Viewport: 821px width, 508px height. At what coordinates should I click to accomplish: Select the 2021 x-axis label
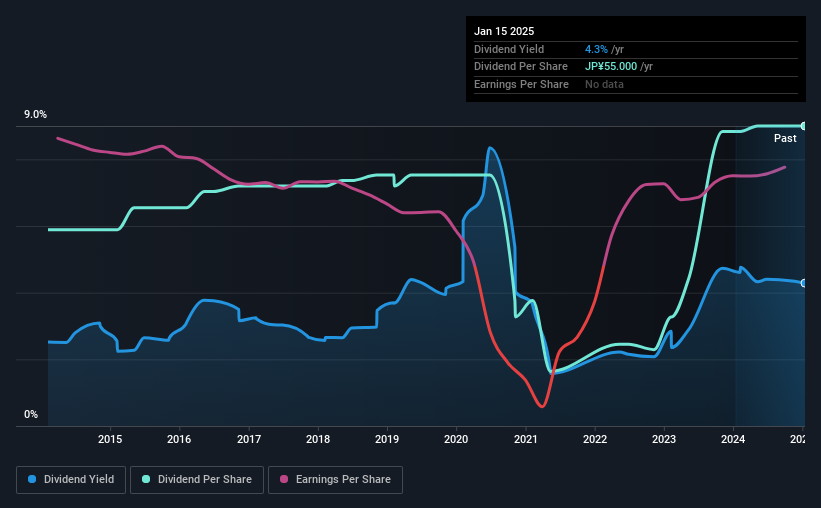[x=526, y=439]
